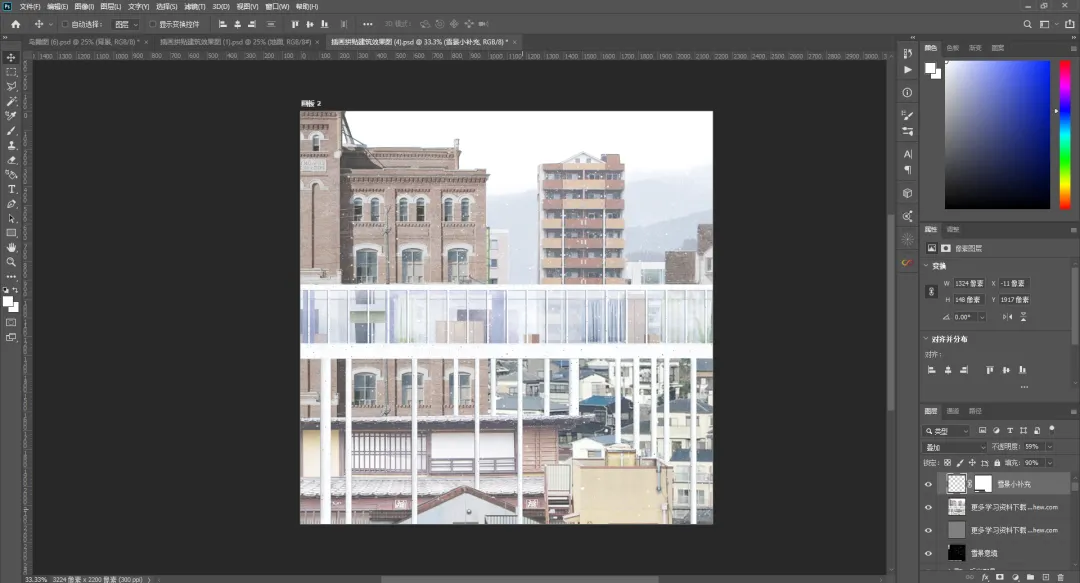Select the Horizontal Type tool
The height and width of the screenshot is (583, 1080).
click(x=12, y=189)
